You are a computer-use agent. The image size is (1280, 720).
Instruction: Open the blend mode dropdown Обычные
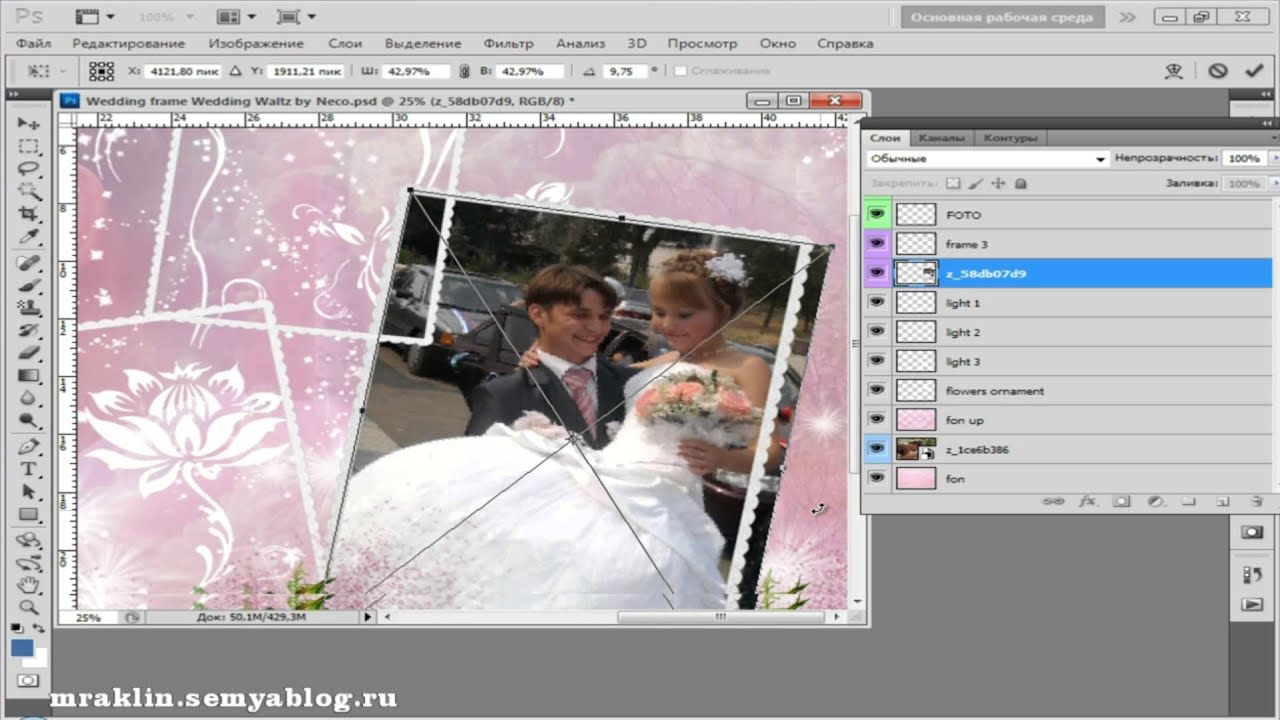[x=988, y=158]
